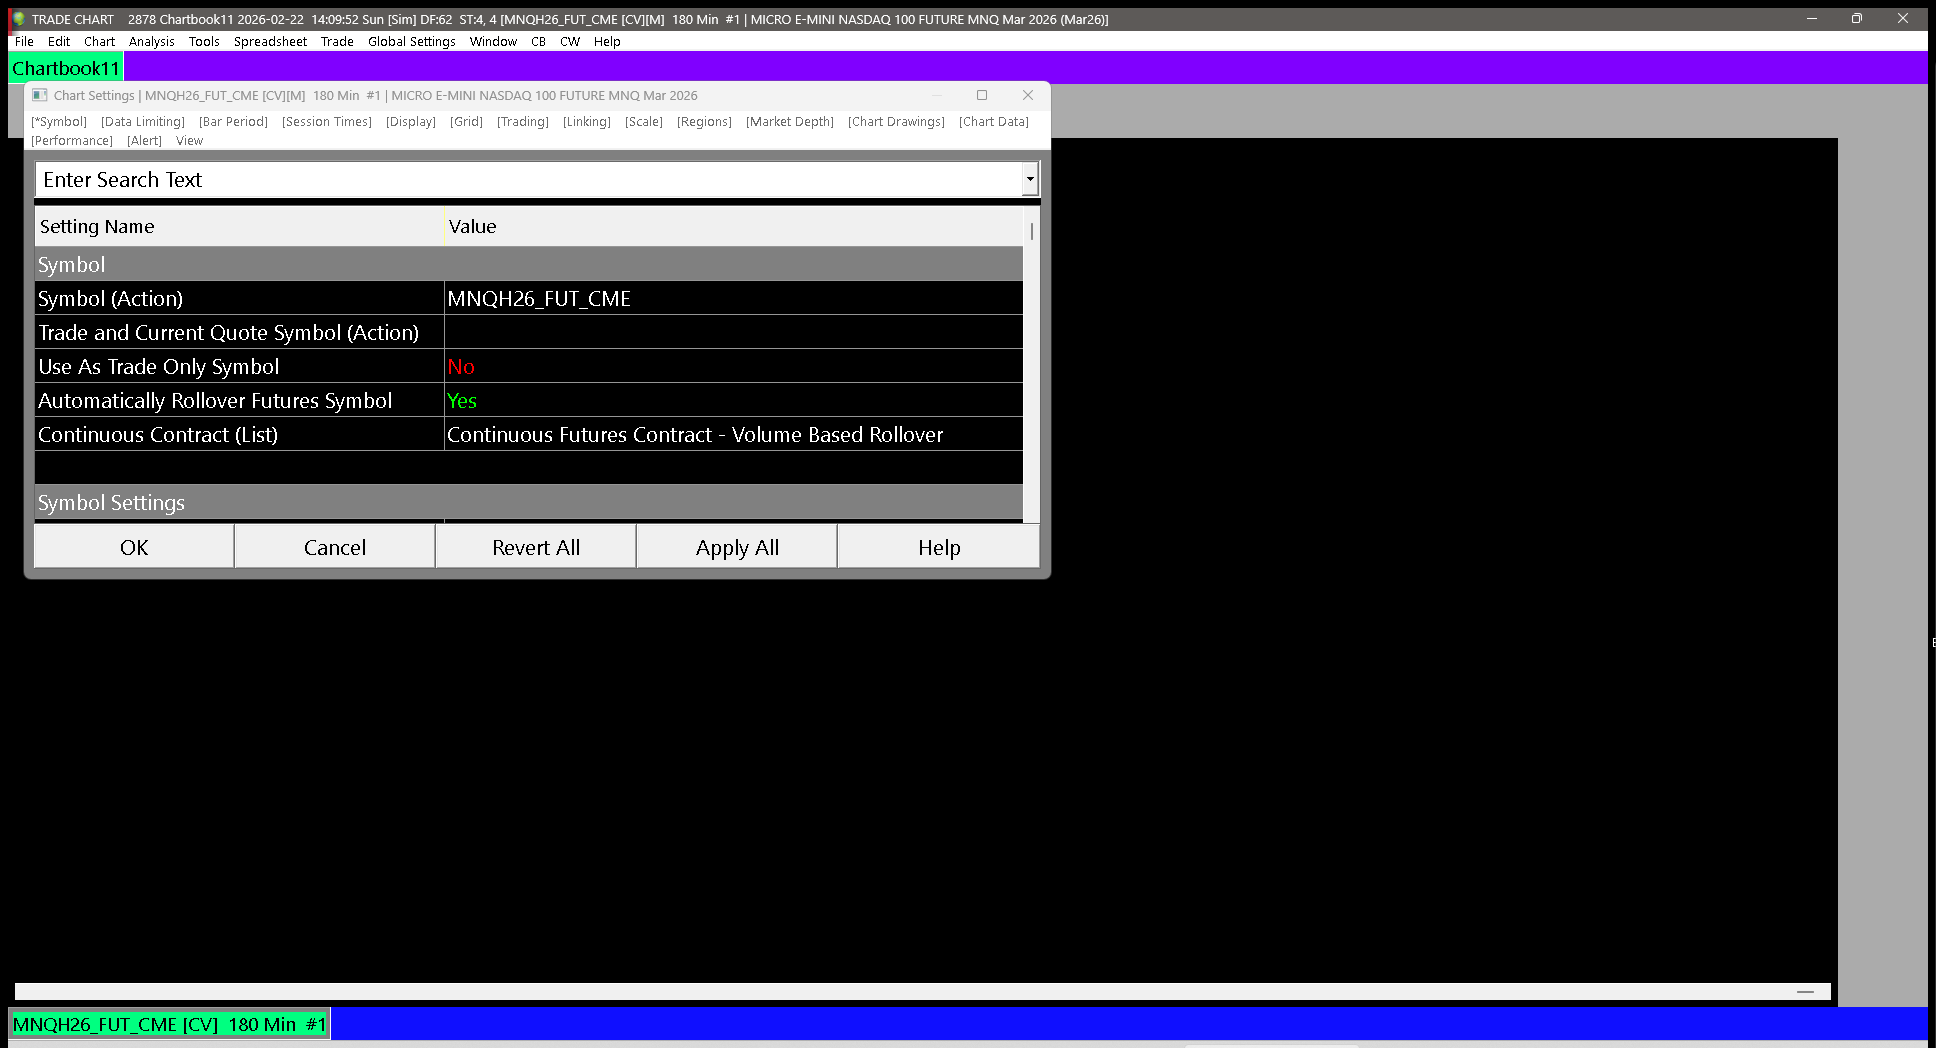
Task: Switch to the [Display] tab
Action: pos(411,121)
